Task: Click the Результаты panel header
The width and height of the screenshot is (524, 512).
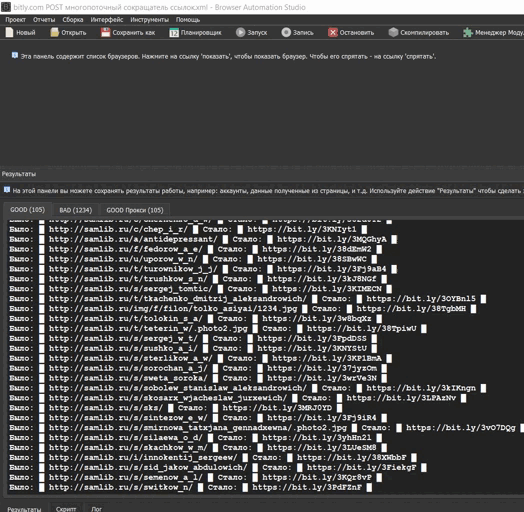Action: point(19,174)
